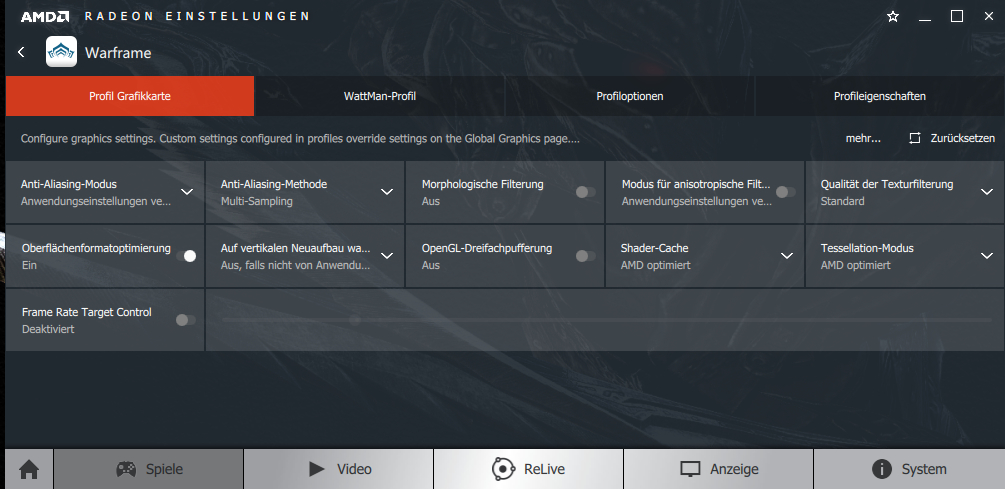Switch to the WattMan-Profil tab
The width and height of the screenshot is (1005, 490).
(x=379, y=96)
